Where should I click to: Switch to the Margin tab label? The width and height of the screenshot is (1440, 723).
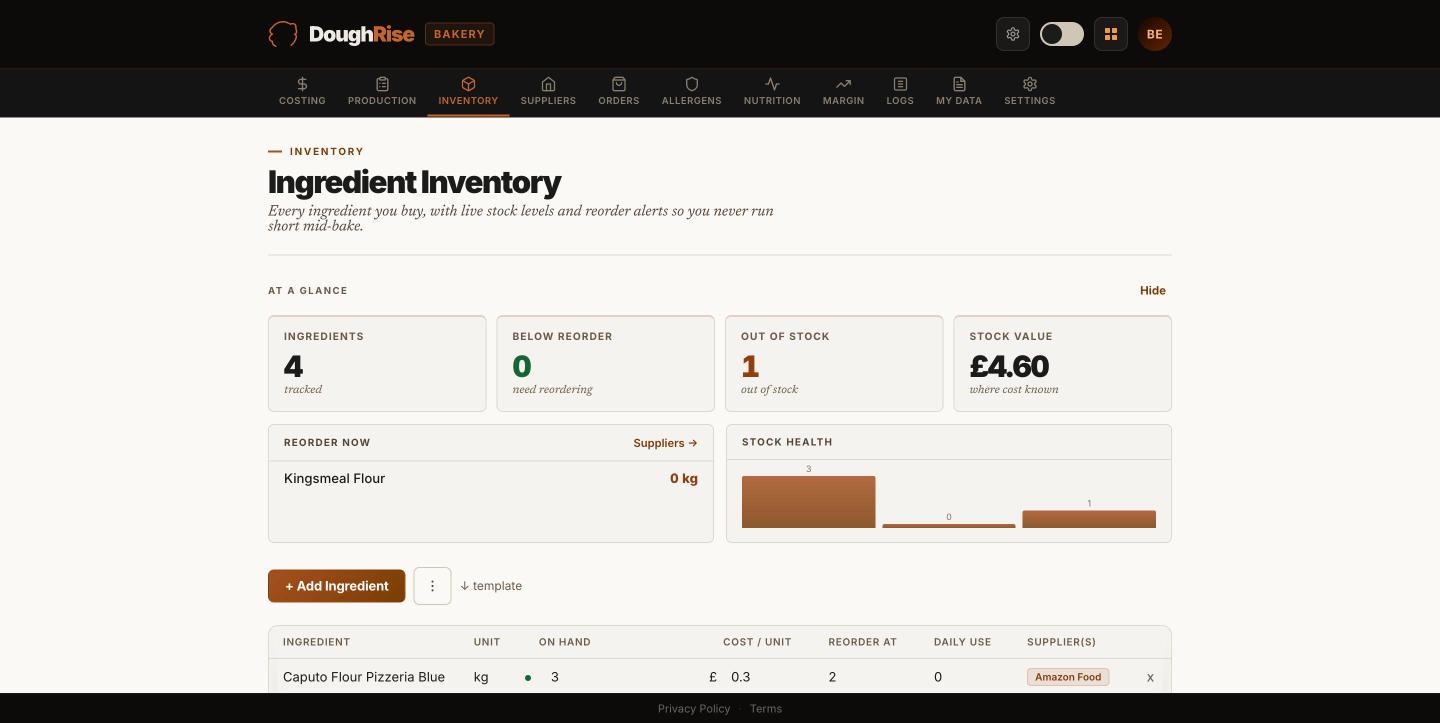(x=843, y=101)
